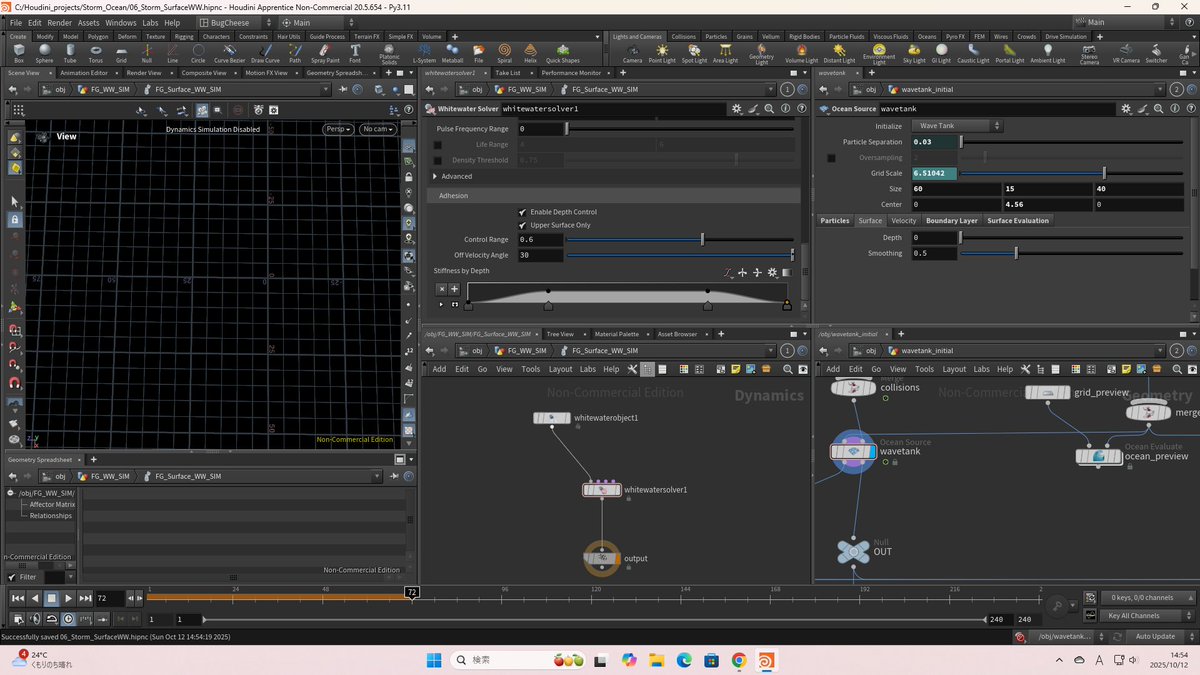1200x675 pixels.
Task: Select the Spray Paint tool
Action: click(325, 53)
